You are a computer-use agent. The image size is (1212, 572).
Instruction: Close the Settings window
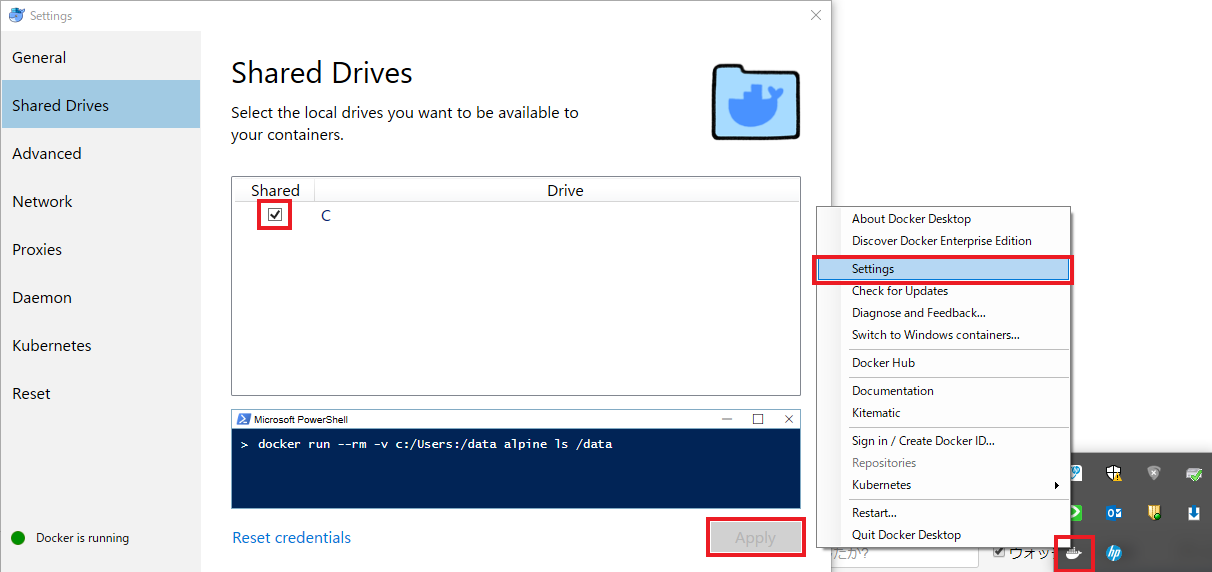pyautogui.click(x=816, y=15)
